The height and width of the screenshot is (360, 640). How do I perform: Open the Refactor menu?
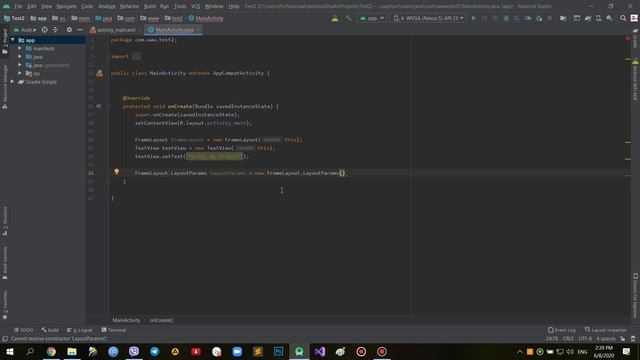tap(129, 6)
